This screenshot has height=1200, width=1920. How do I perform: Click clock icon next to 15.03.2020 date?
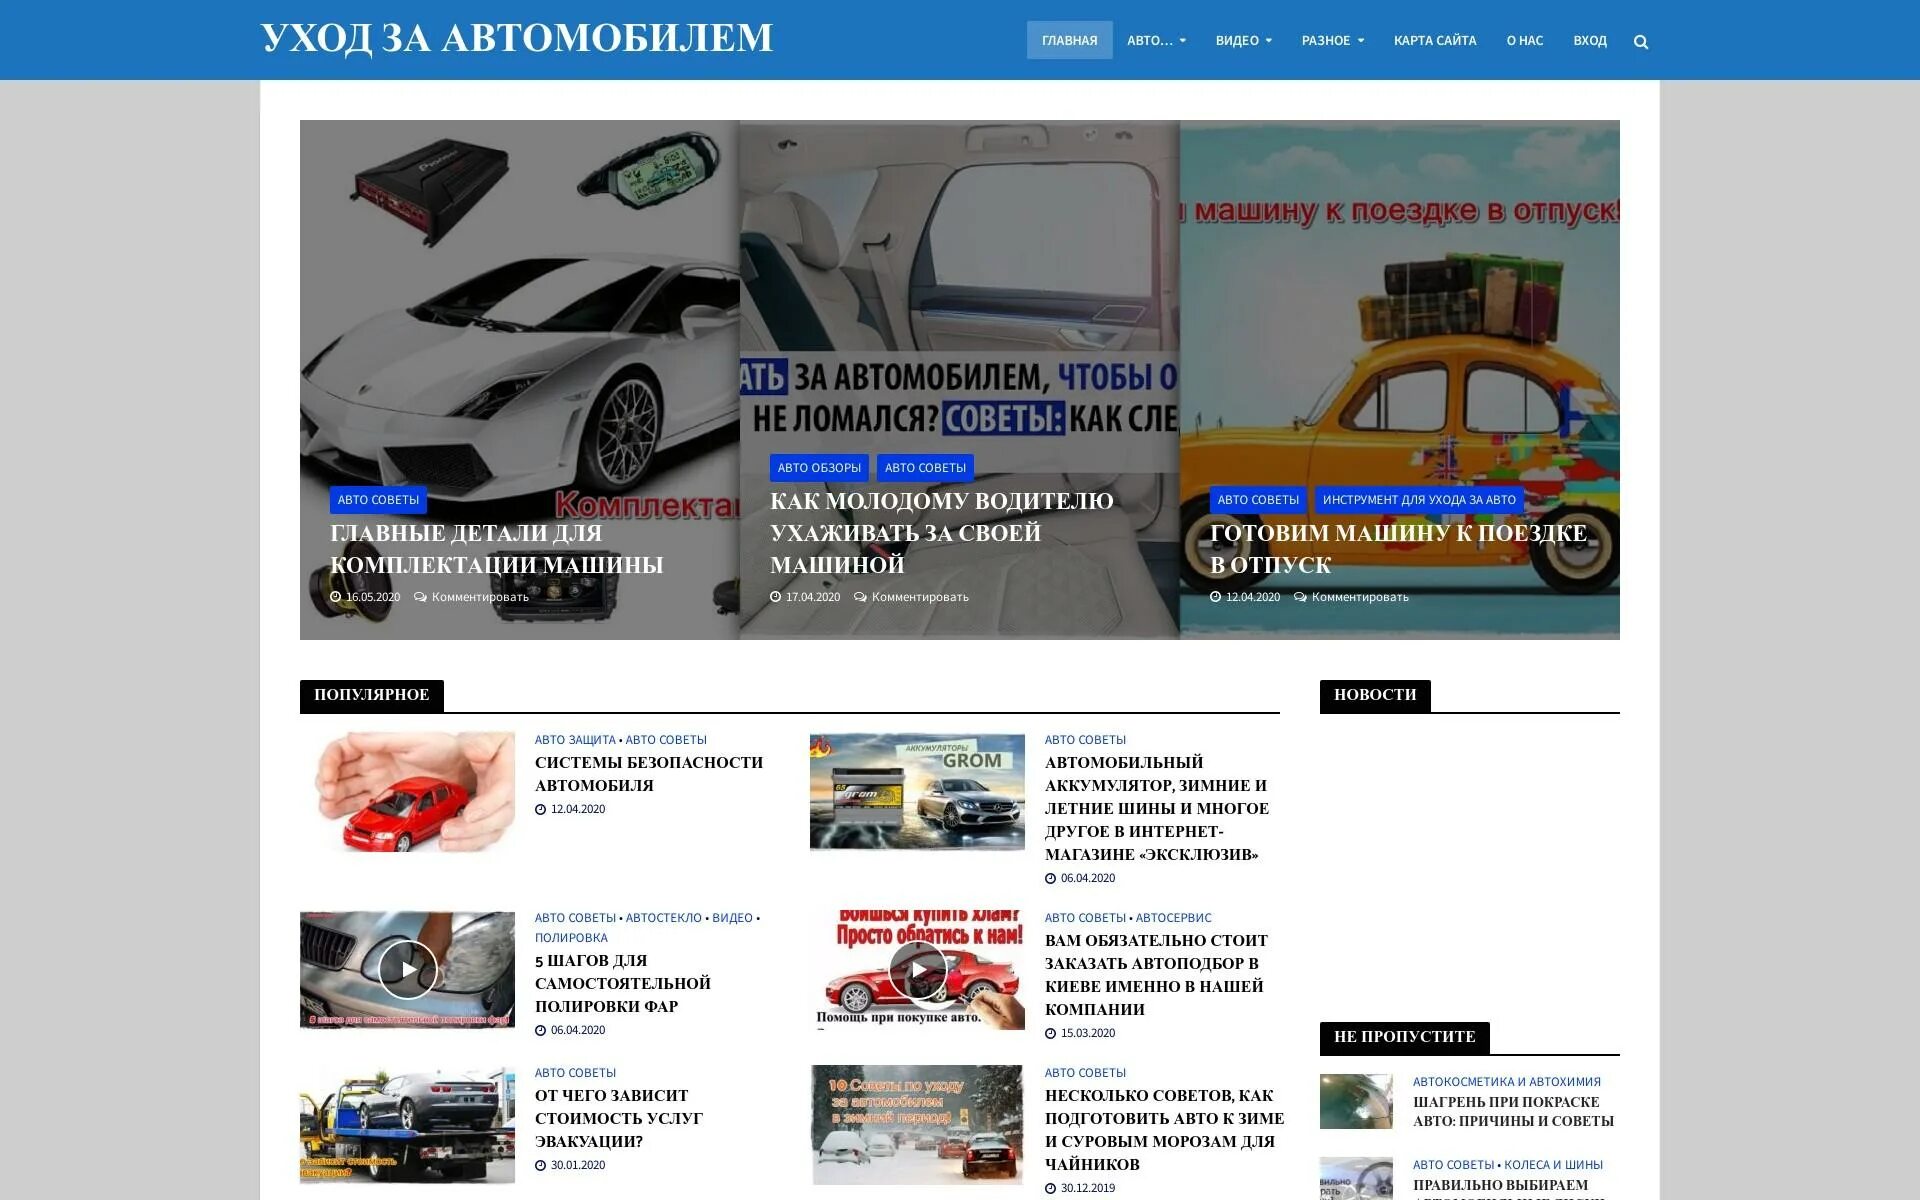(x=1050, y=1033)
